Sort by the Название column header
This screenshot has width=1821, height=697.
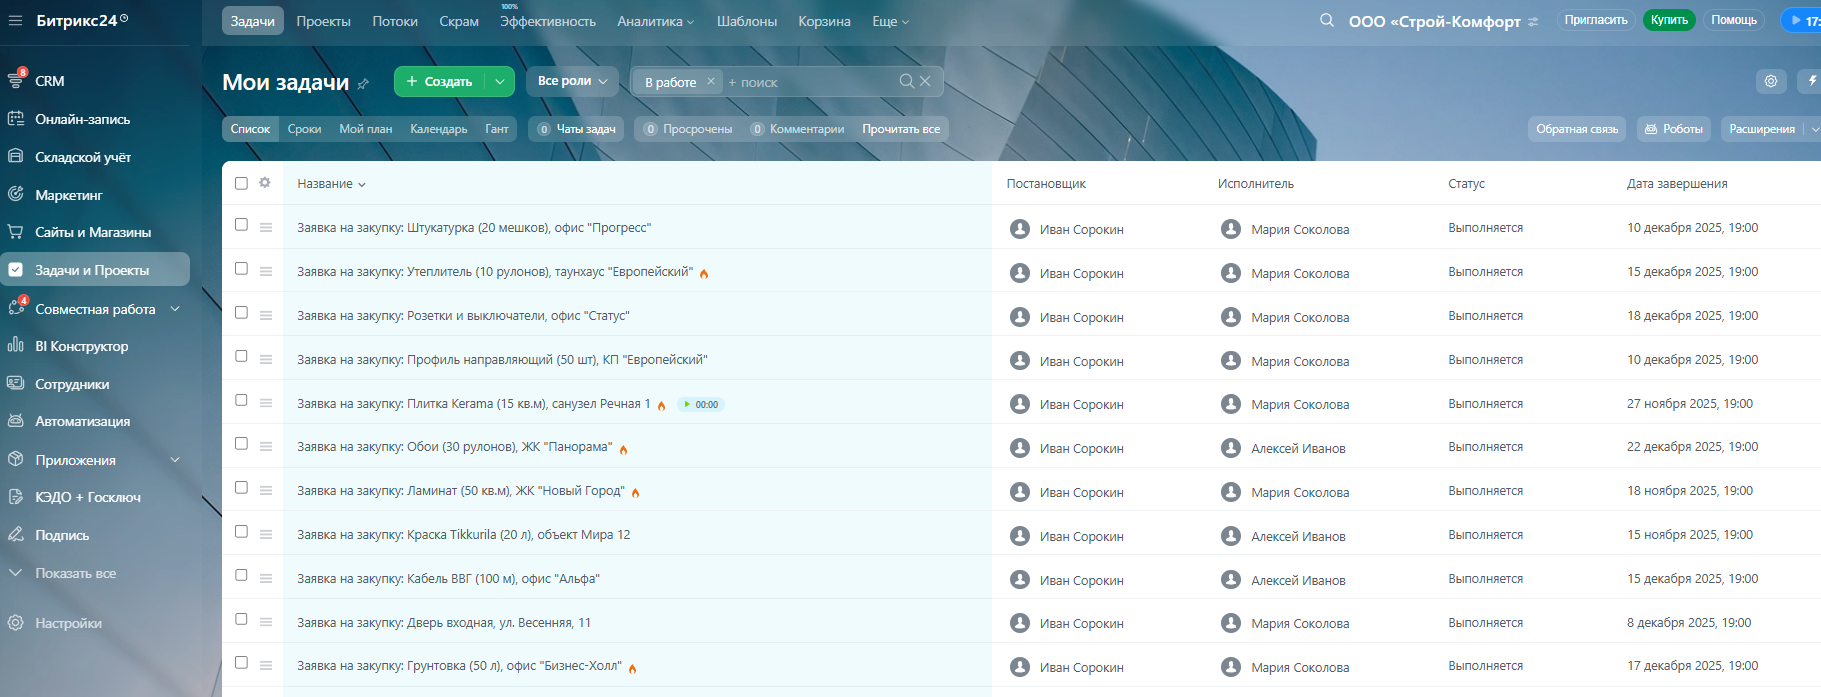coord(331,184)
